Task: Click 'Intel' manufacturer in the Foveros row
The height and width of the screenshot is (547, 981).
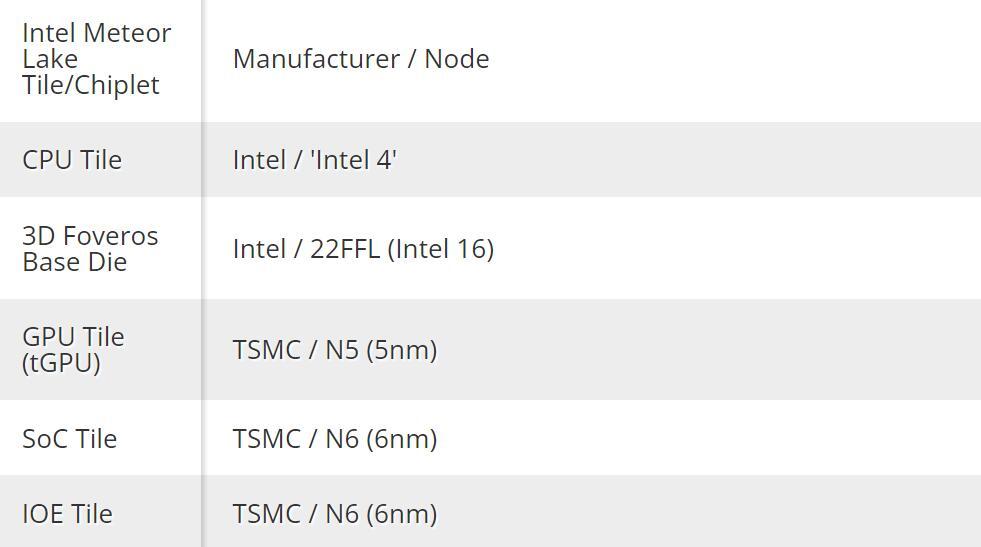Action: [x=259, y=249]
